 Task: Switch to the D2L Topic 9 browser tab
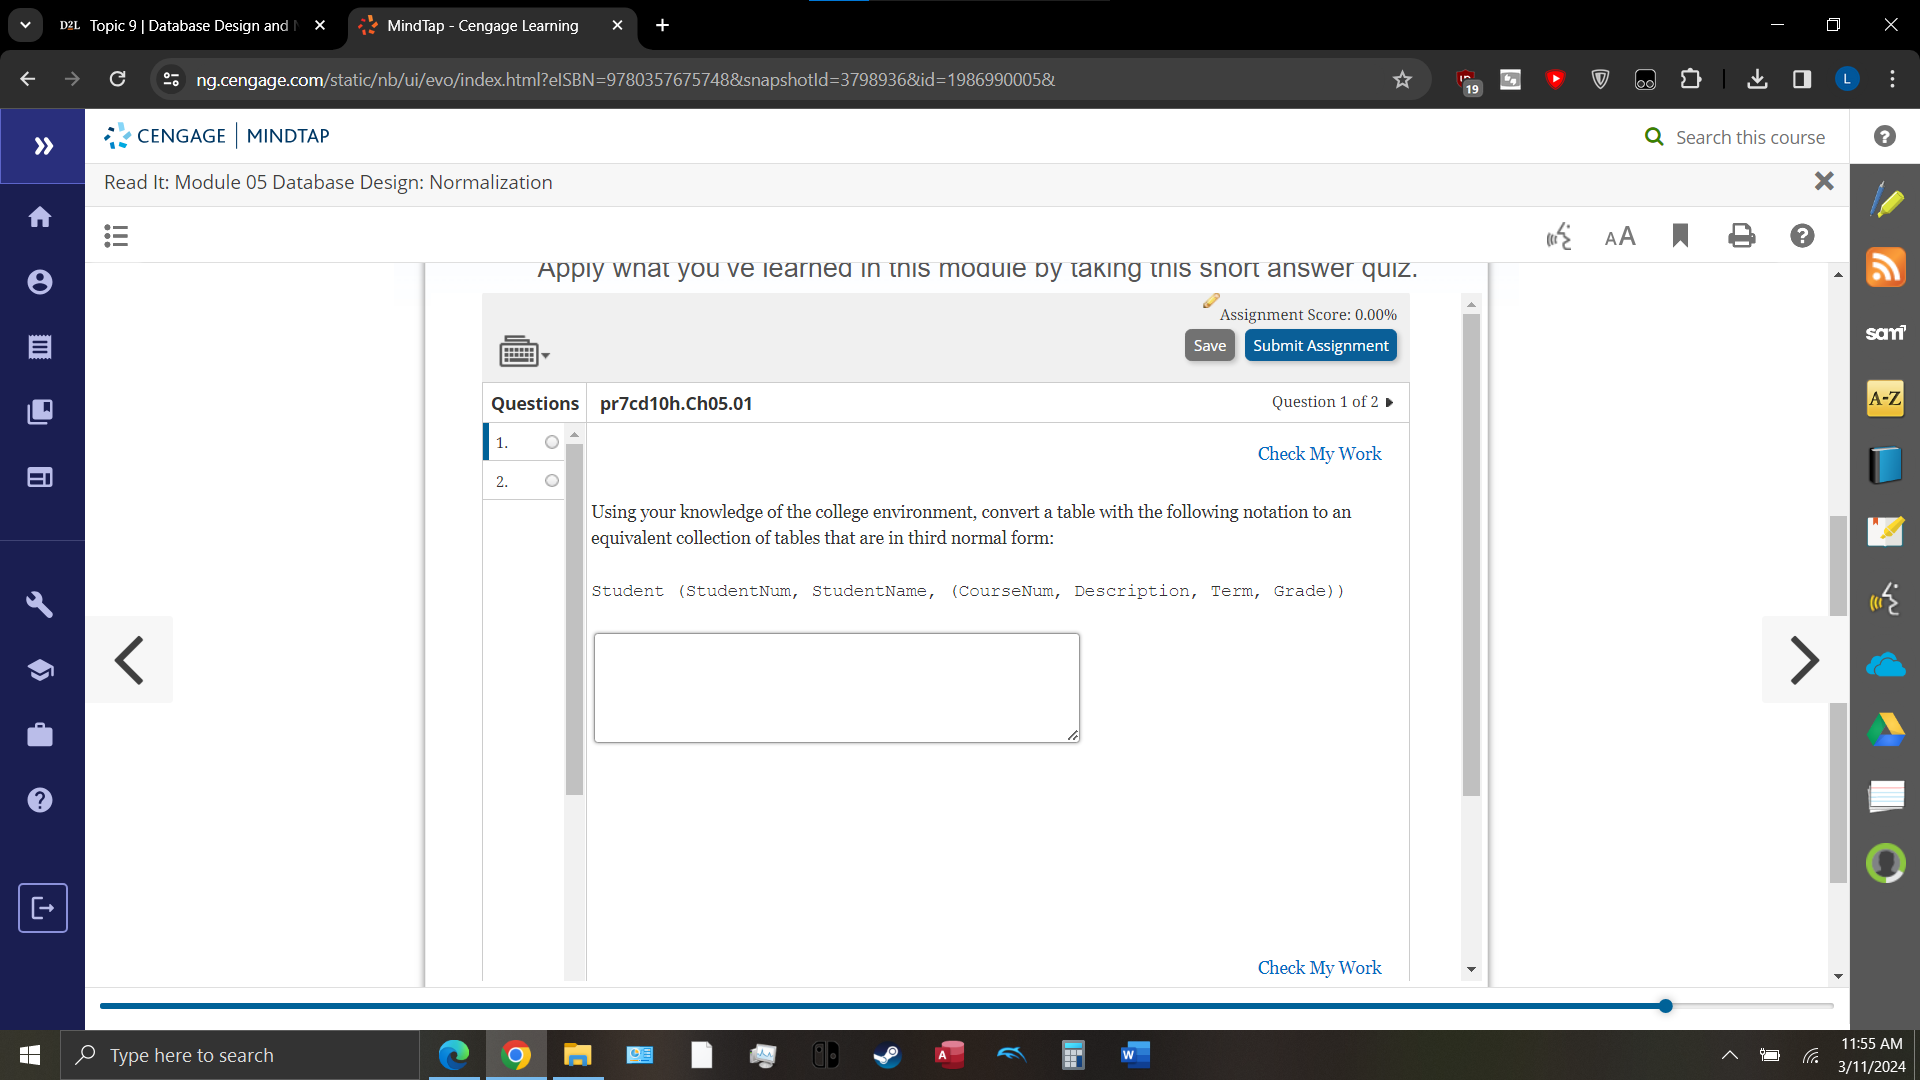[180, 25]
